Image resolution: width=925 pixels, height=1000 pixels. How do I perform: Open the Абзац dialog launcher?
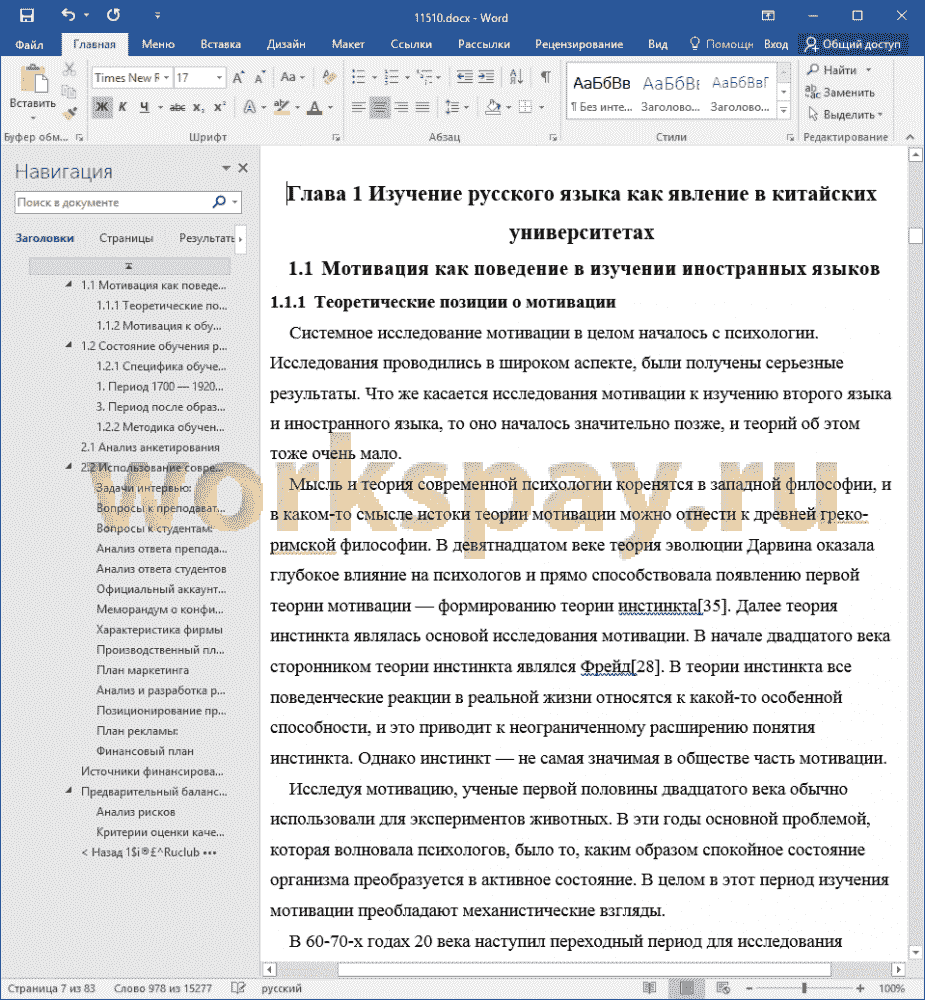click(x=552, y=137)
